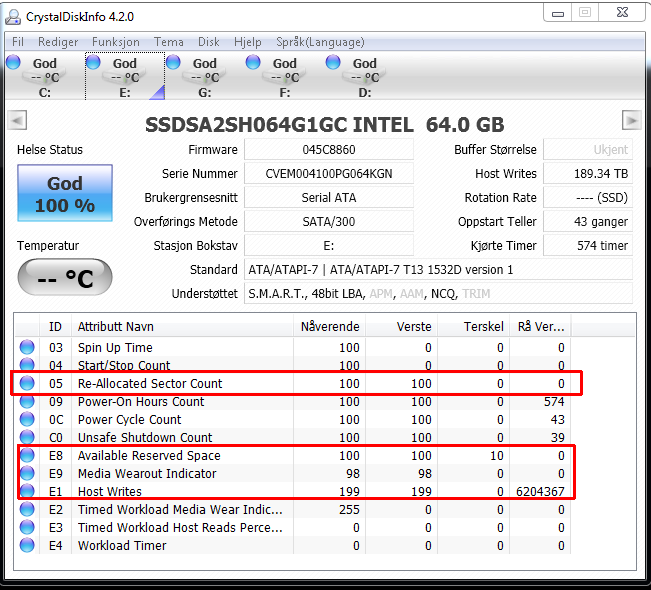
Task: Click Rotation Rate ---- (SSD) field
Action: [x=588, y=198]
